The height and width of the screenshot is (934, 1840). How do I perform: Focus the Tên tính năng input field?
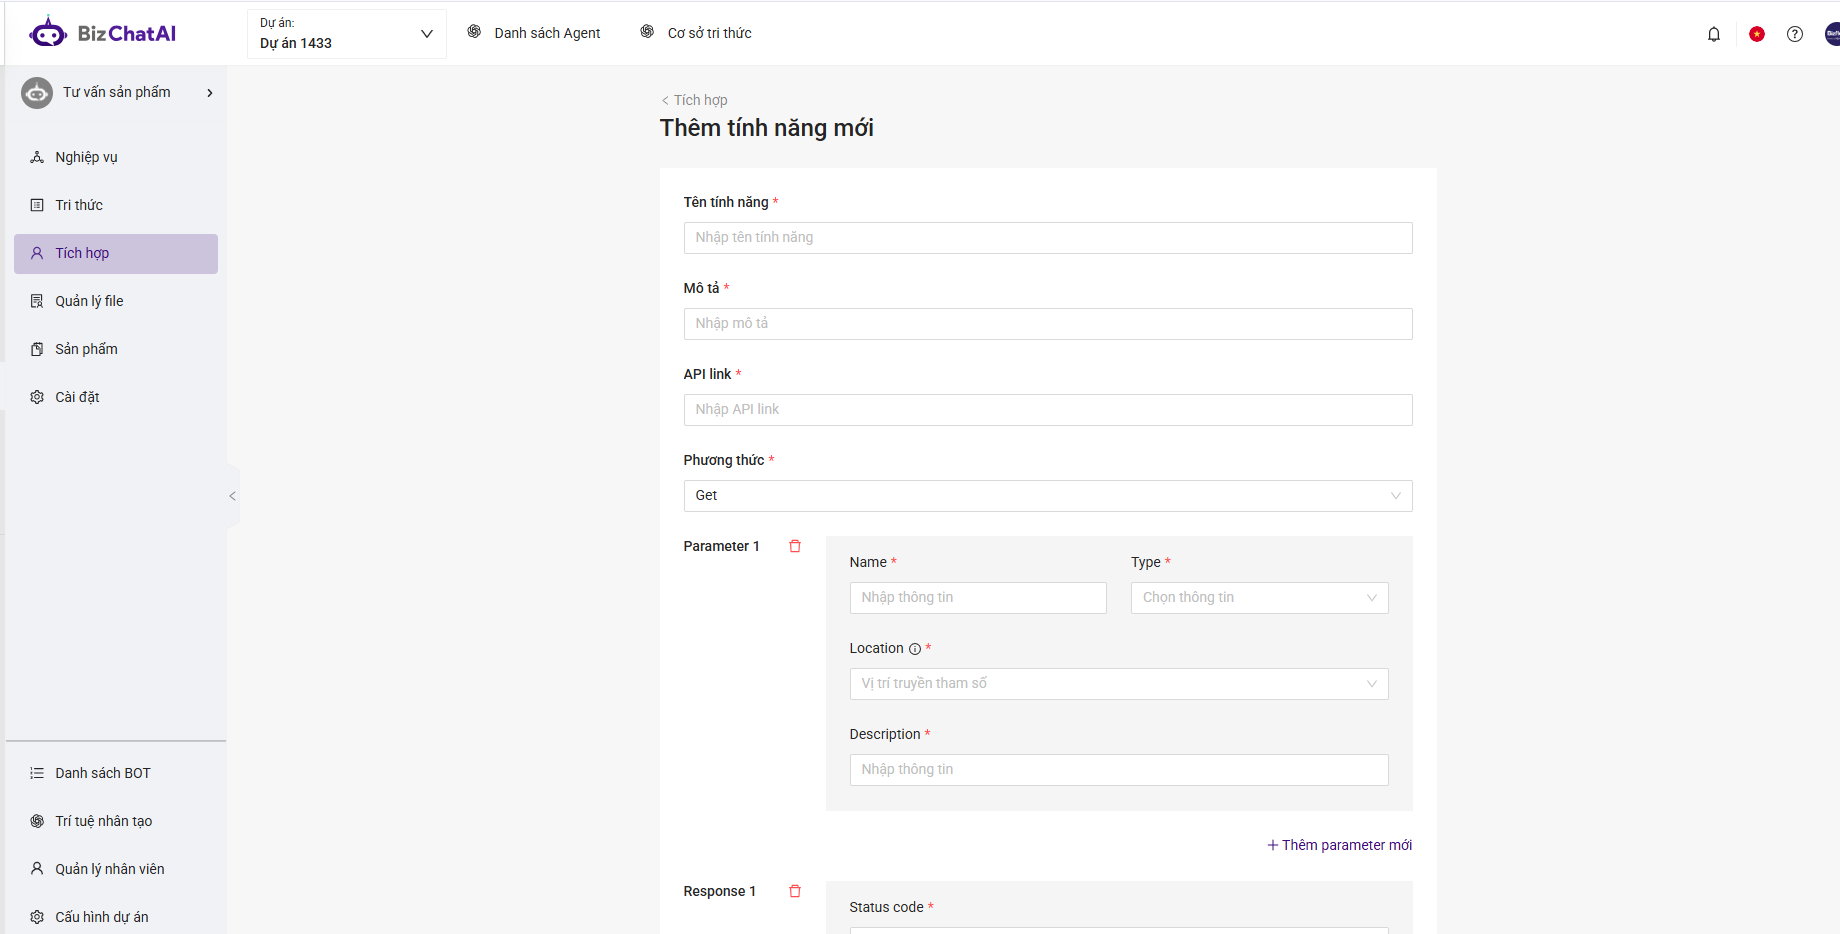point(1048,238)
